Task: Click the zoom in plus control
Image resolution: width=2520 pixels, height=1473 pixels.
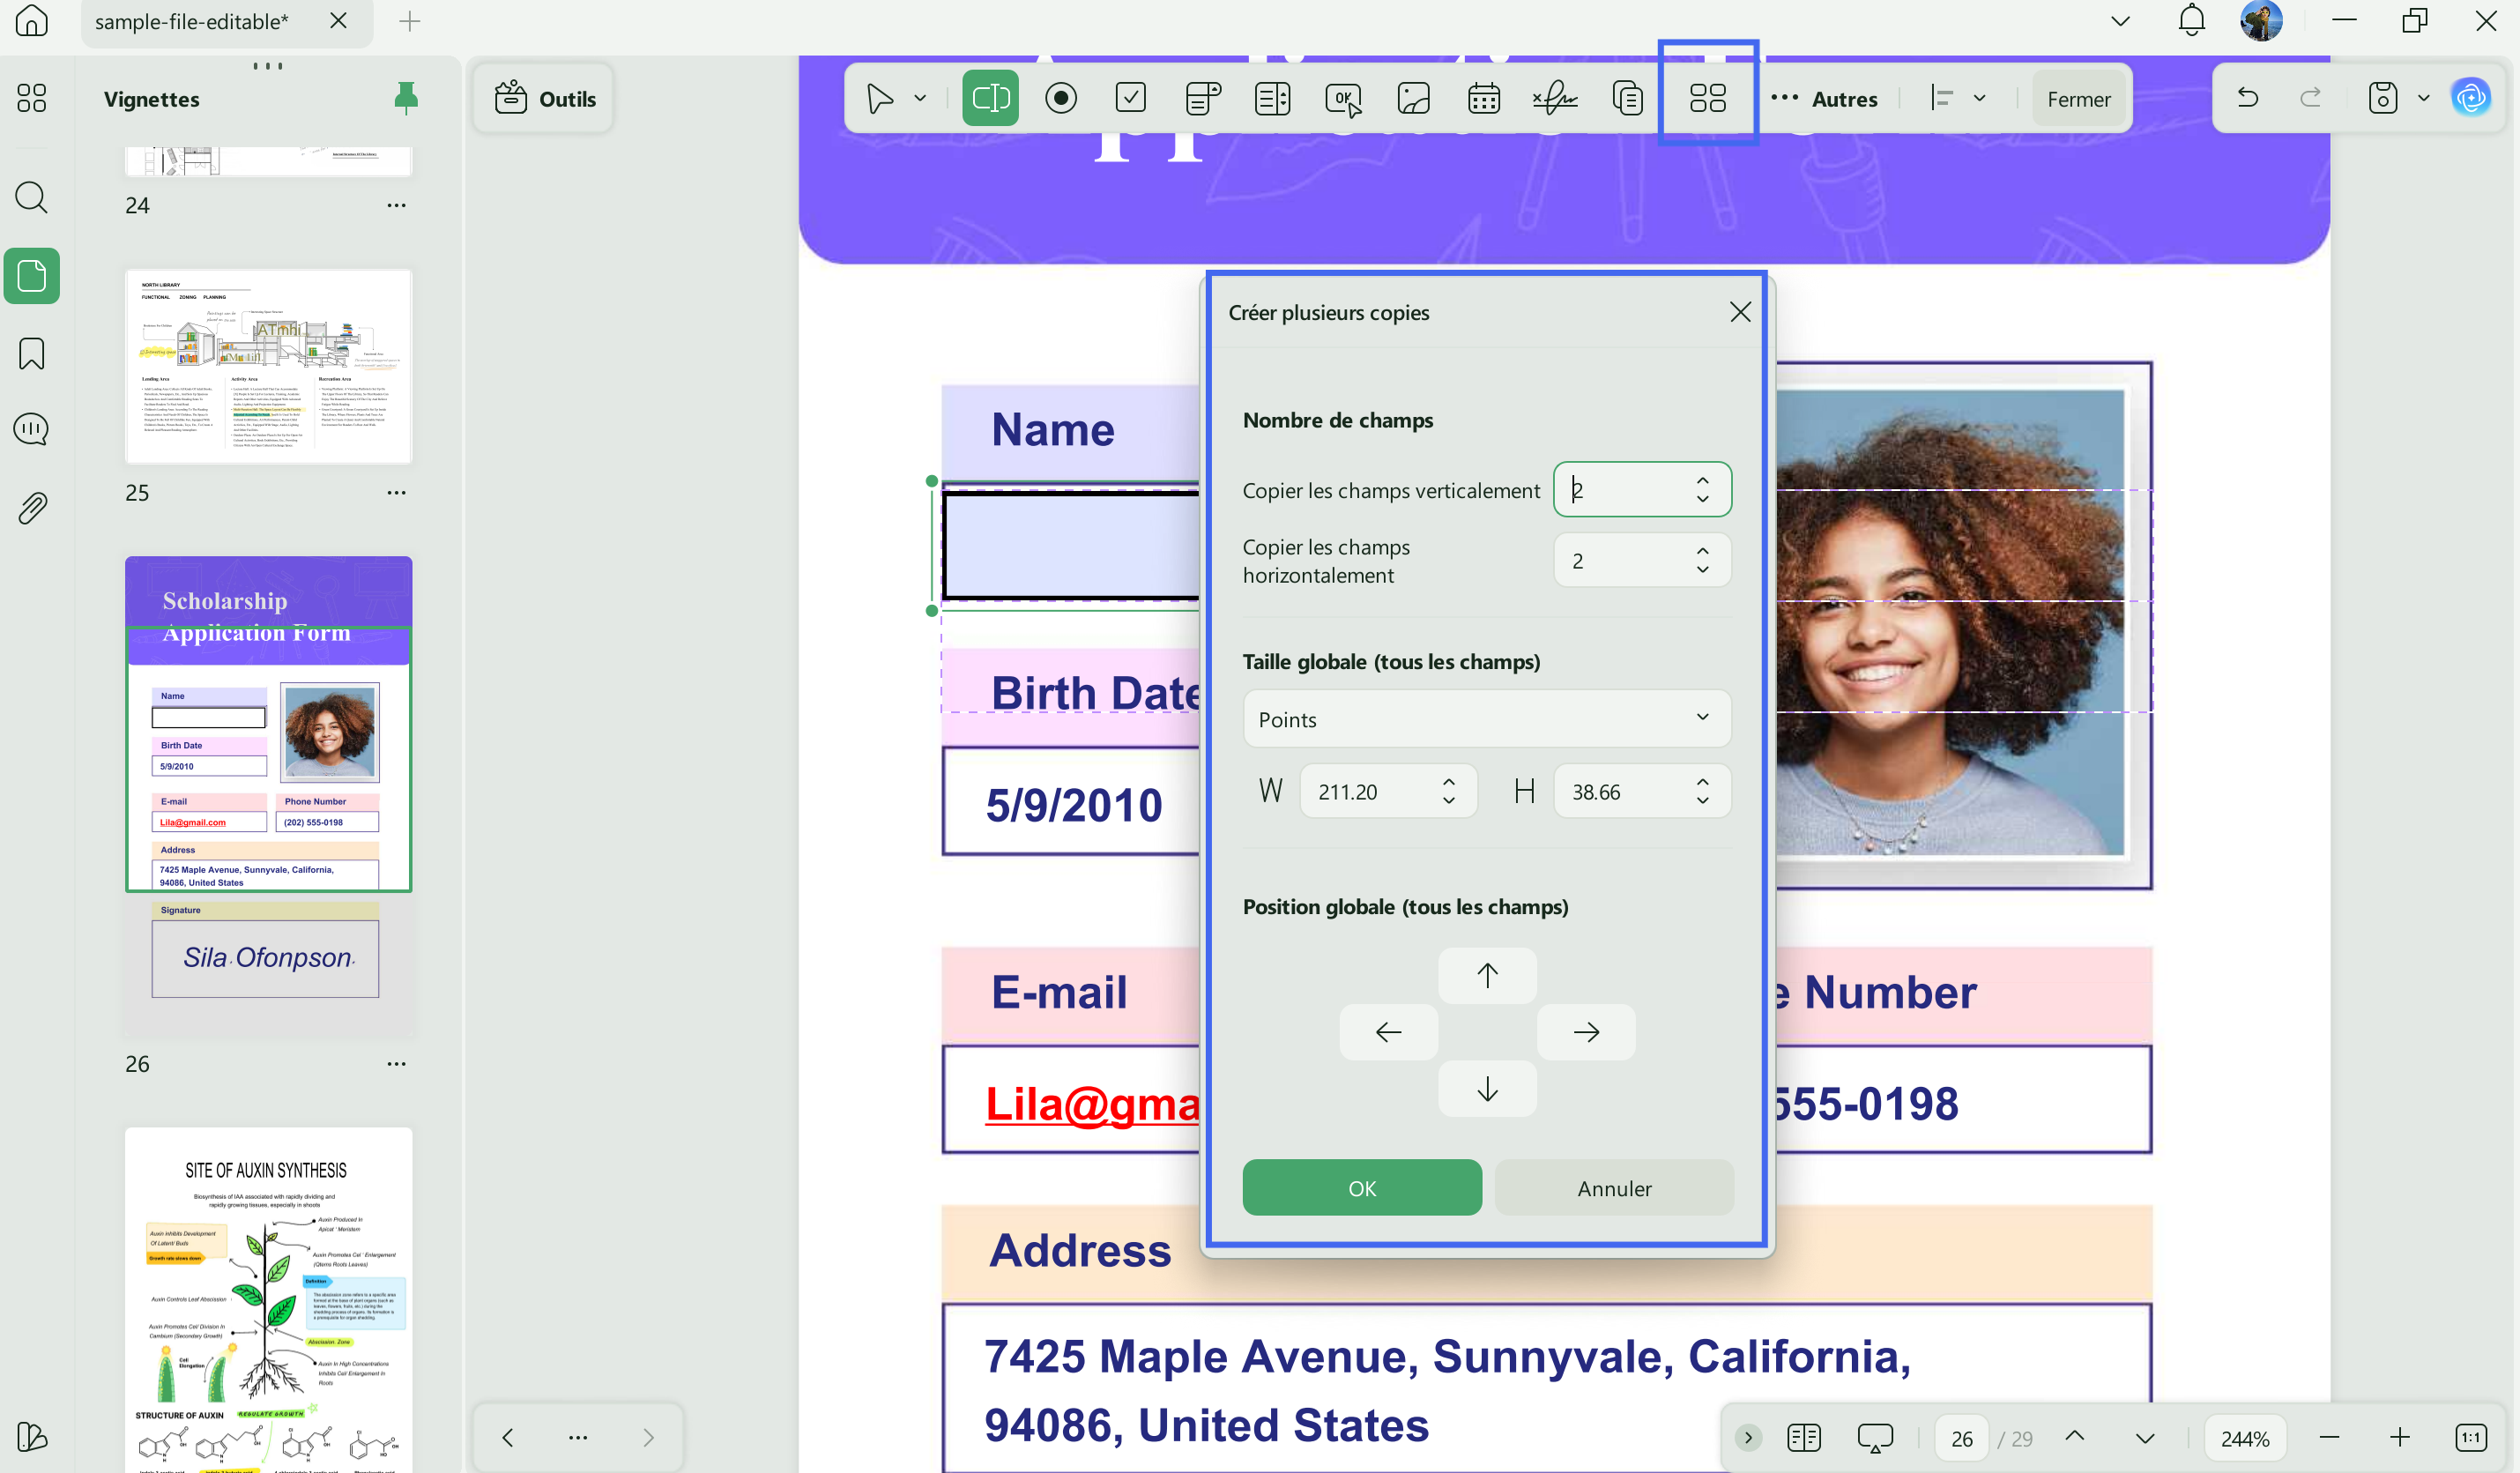Action: coord(2400,1438)
